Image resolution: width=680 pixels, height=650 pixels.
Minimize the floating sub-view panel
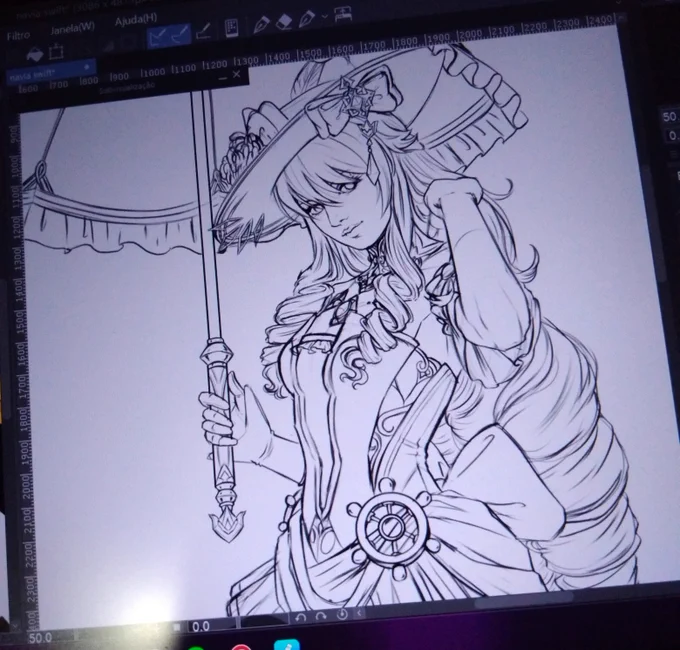223,78
